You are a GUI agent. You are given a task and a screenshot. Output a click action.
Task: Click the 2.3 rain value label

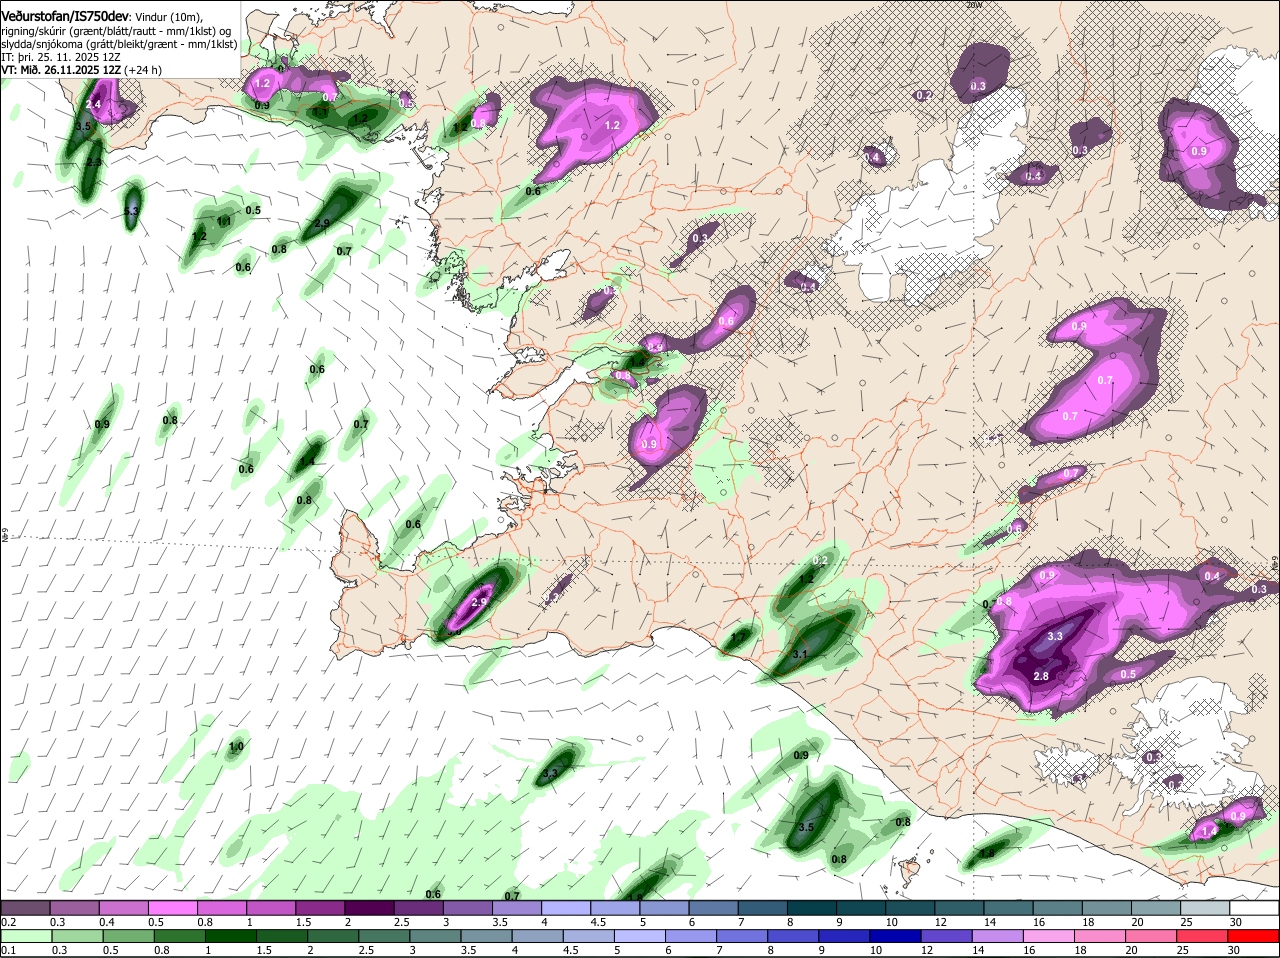click(x=94, y=162)
